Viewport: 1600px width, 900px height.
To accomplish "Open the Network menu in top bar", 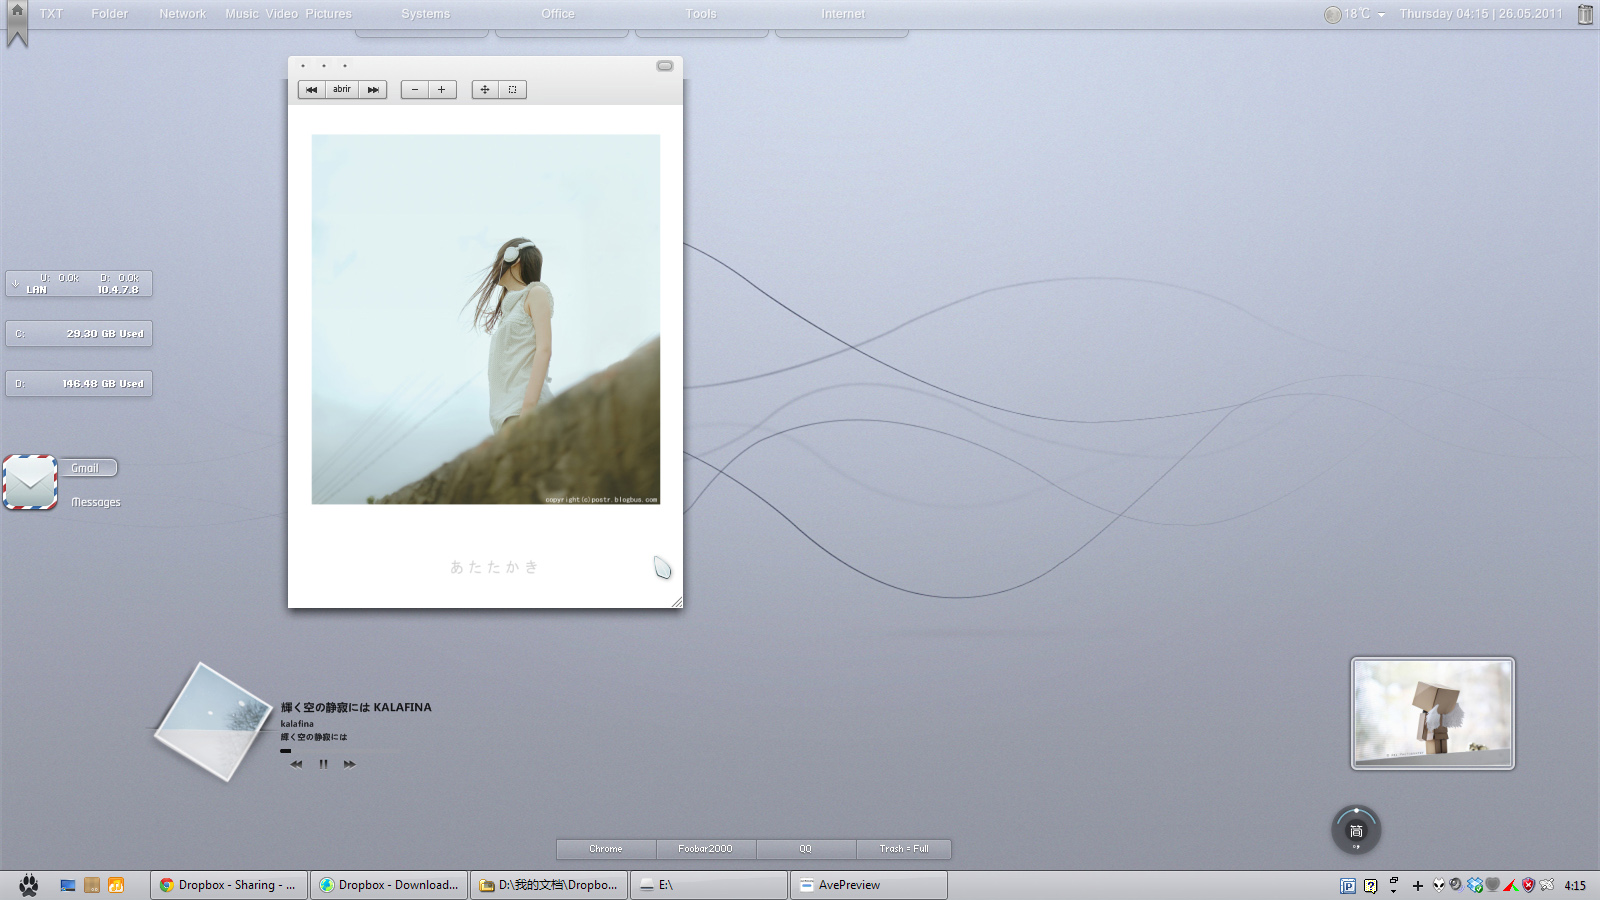I will [183, 14].
